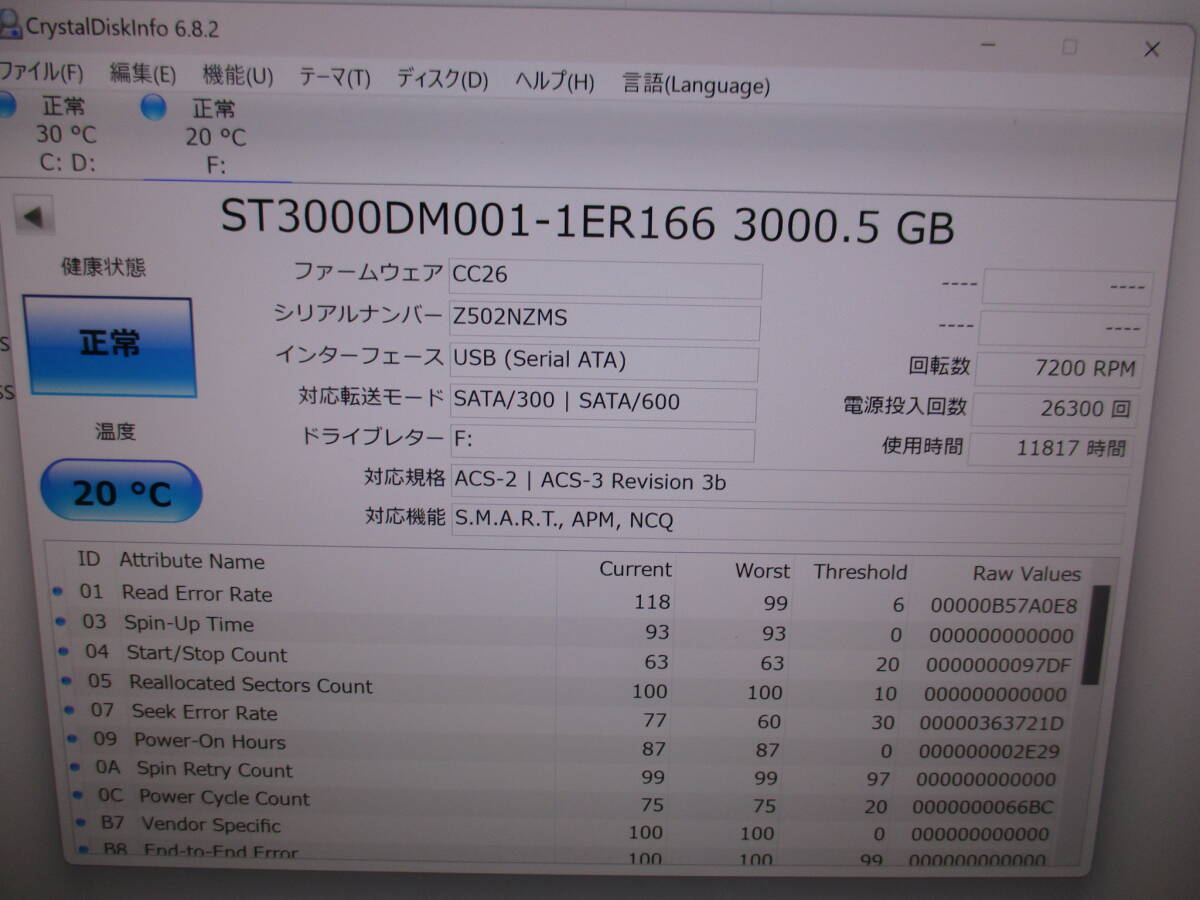Image resolution: width=1200 pixels, height=900 pixels.
Task: Click the ID column header
Action: coord(89,560)
